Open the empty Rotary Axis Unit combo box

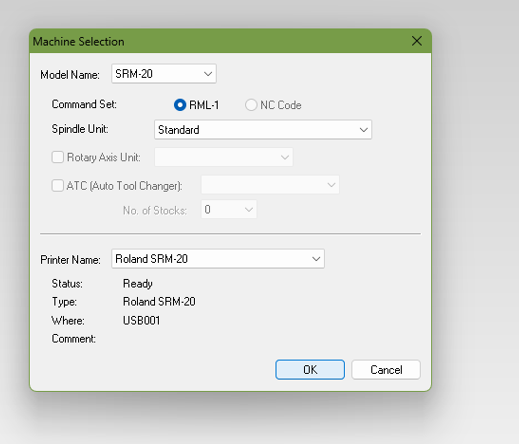[223, 157]
